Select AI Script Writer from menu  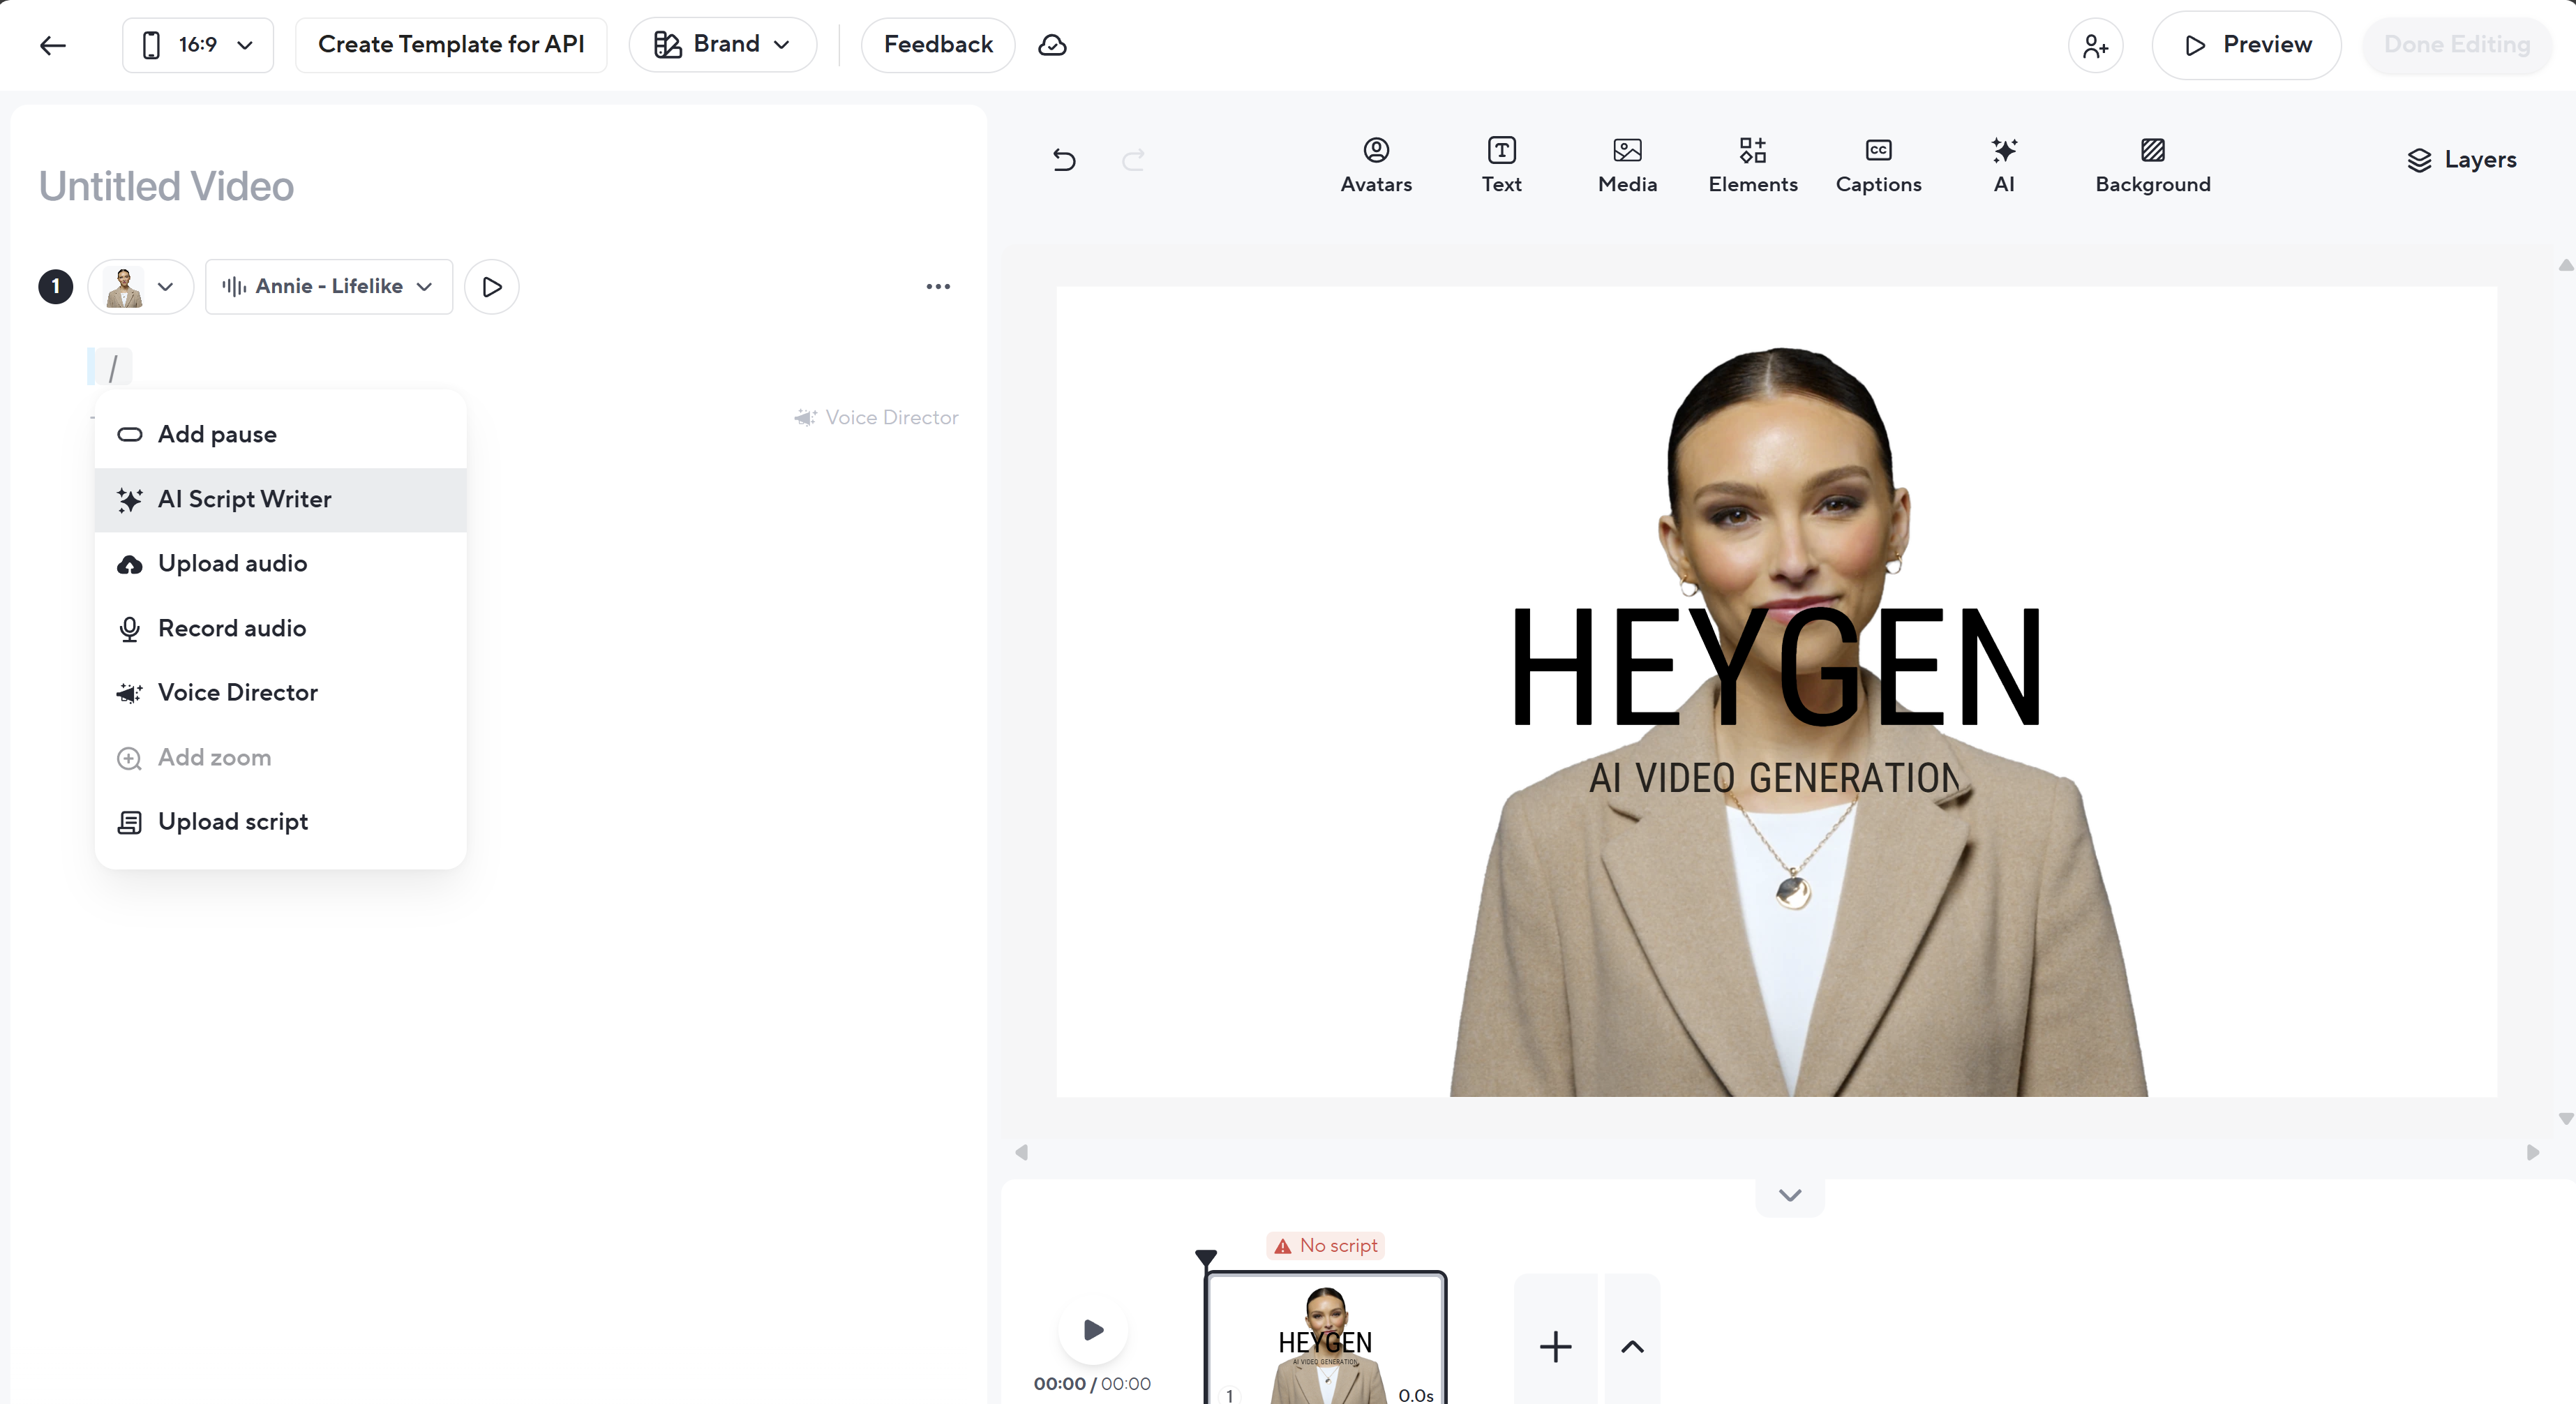[x=244, y=499]
